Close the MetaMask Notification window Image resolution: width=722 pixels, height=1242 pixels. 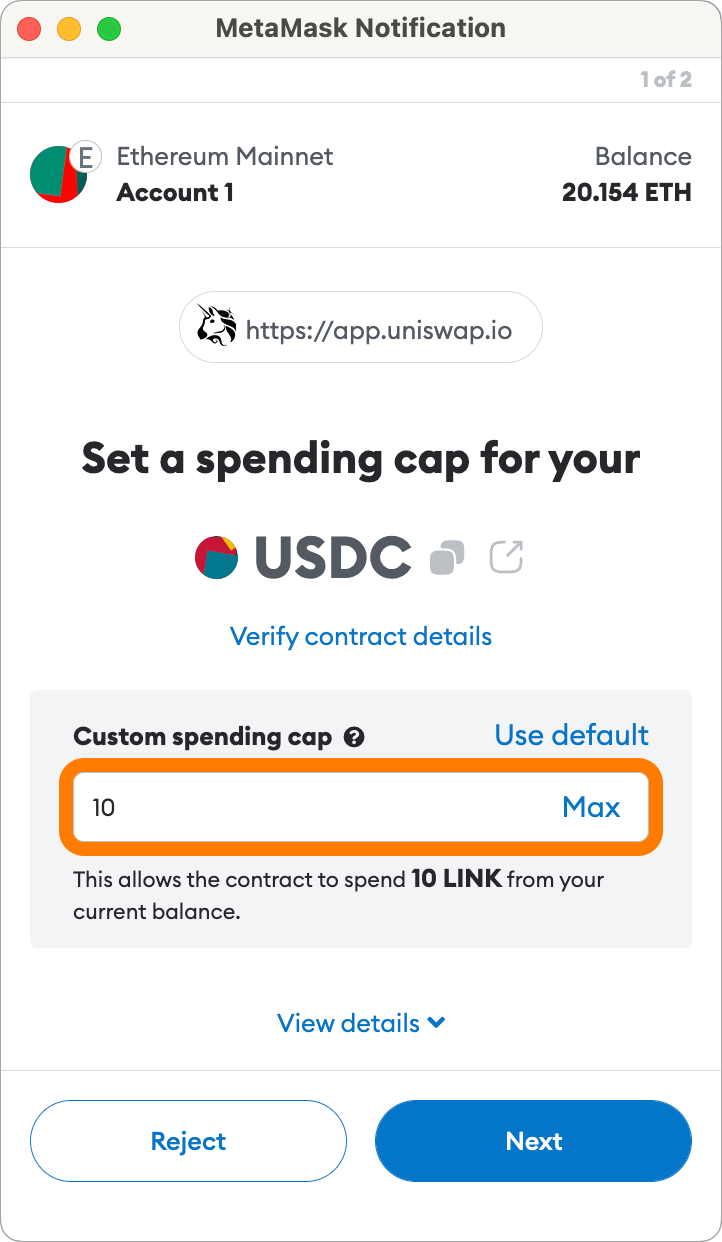click(29, 29)
